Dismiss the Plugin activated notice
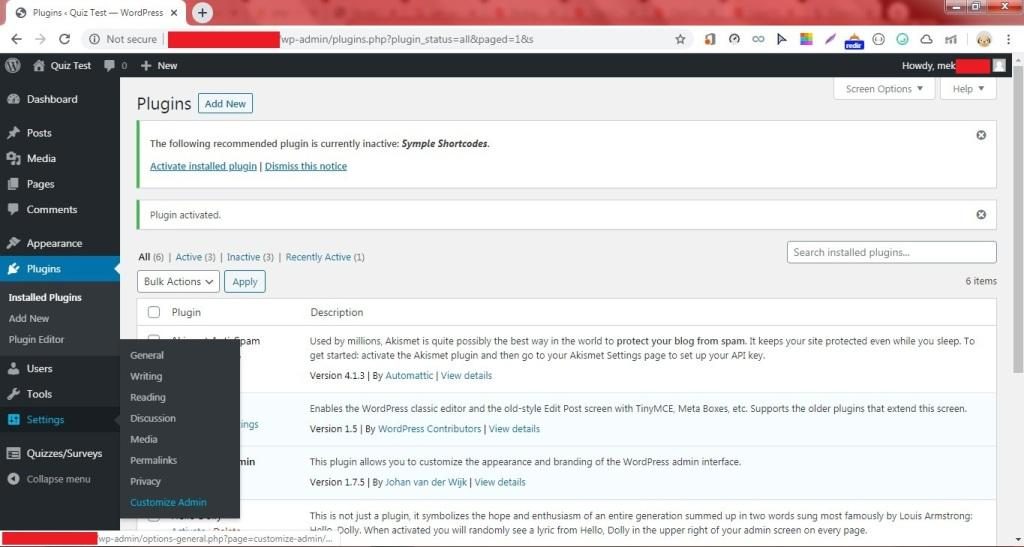The height and width of the screenshot is (547, 1024). [980, 214]
